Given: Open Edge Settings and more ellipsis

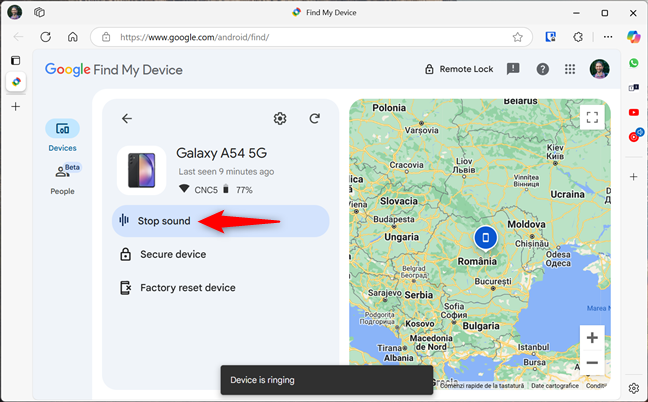Looking at the screenshot, I should tap(608, 37).
